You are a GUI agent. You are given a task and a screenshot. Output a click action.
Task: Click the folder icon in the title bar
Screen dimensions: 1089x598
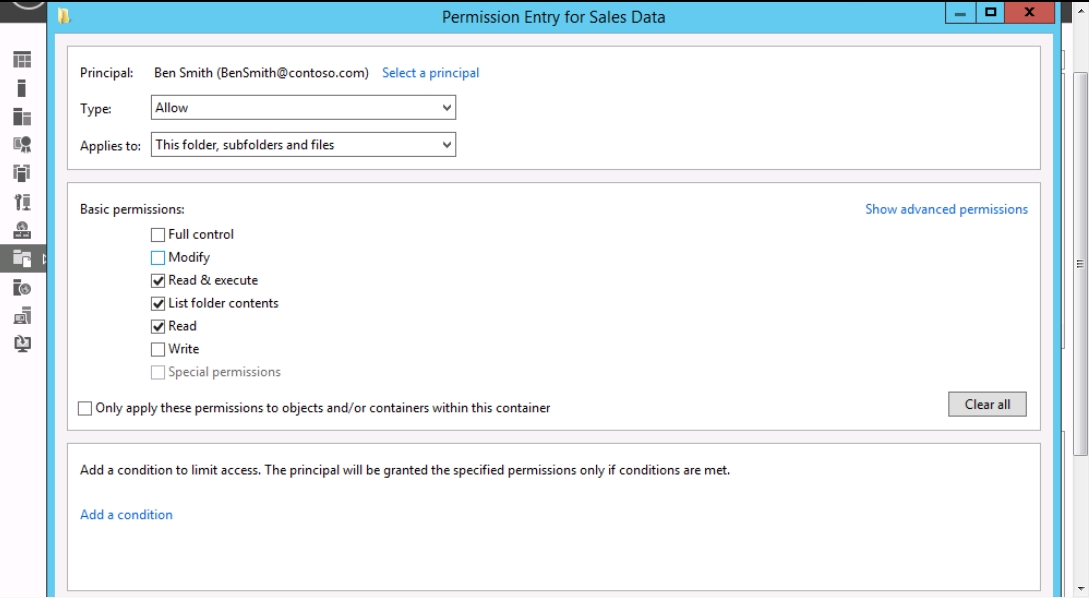pos(65,16)
